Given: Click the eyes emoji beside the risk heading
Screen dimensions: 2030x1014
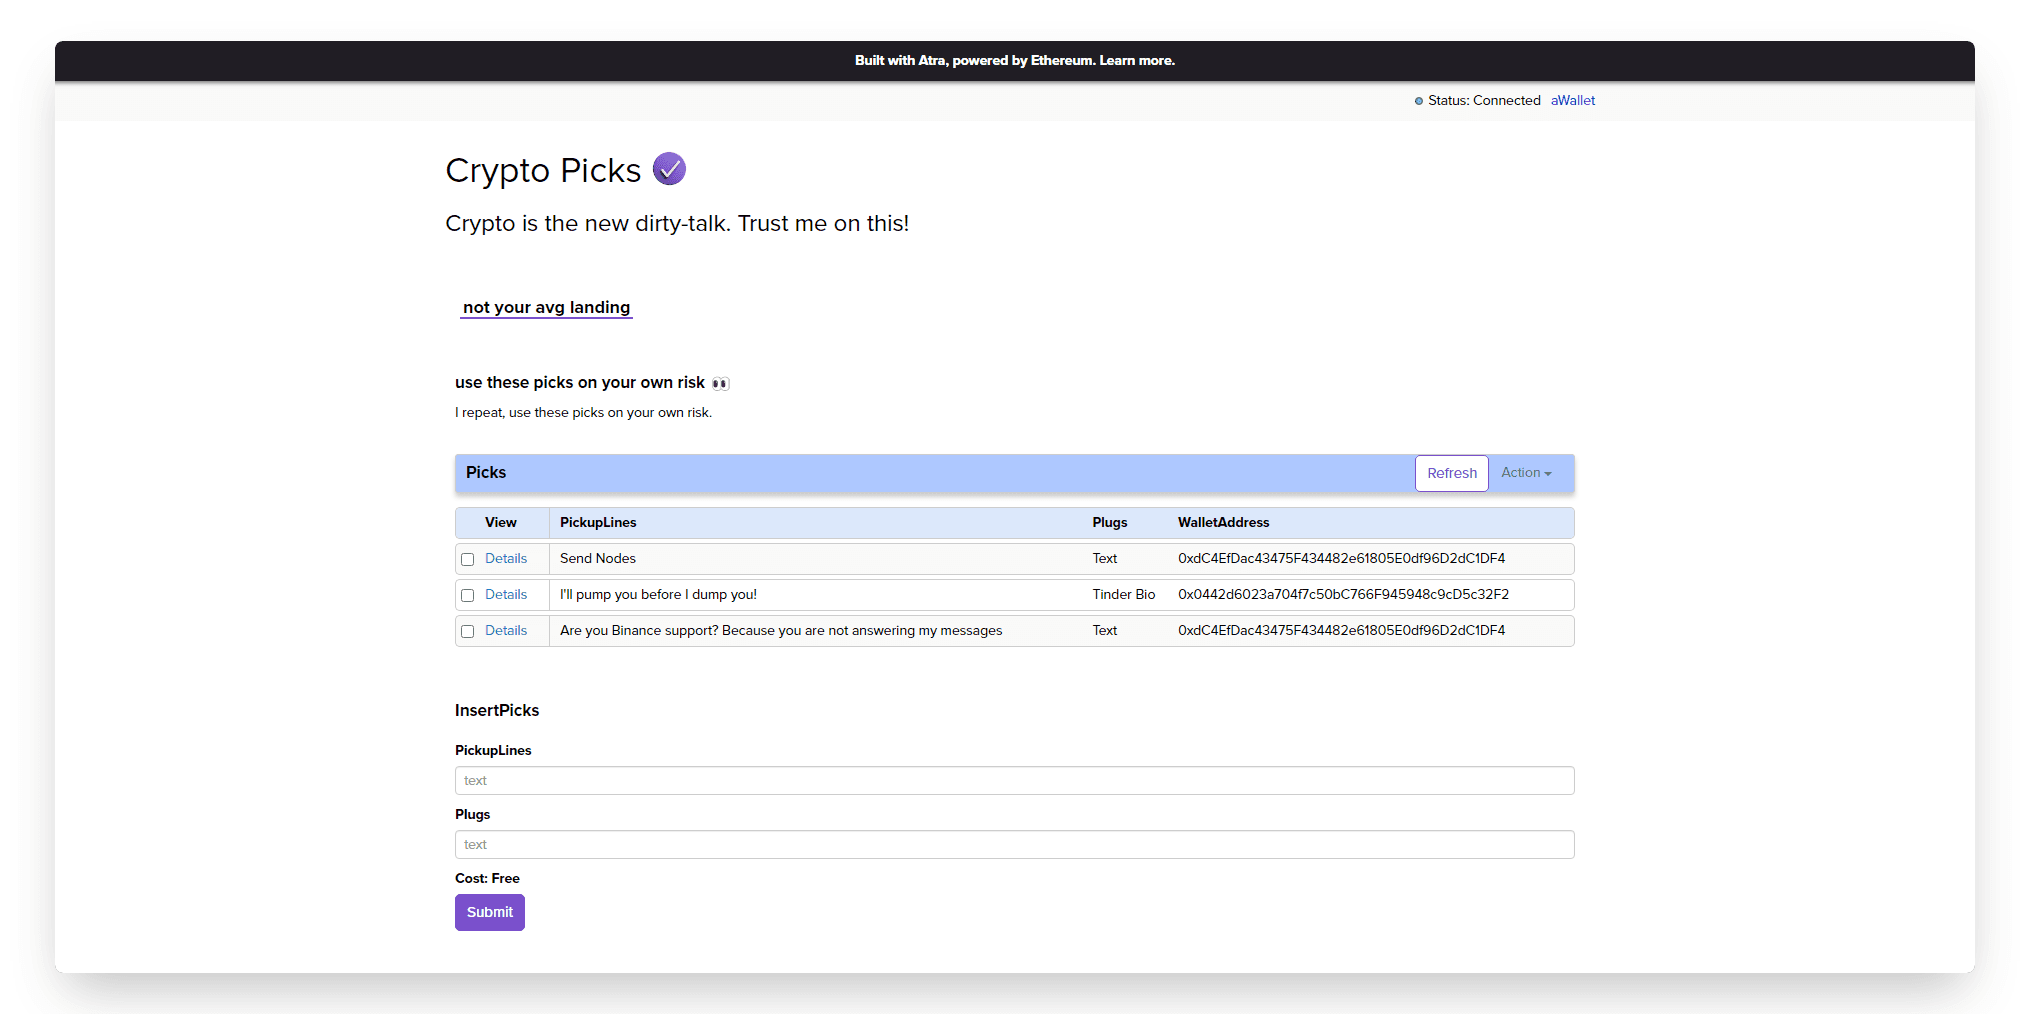Looking at the screenshot, I should tap(720, 383).
